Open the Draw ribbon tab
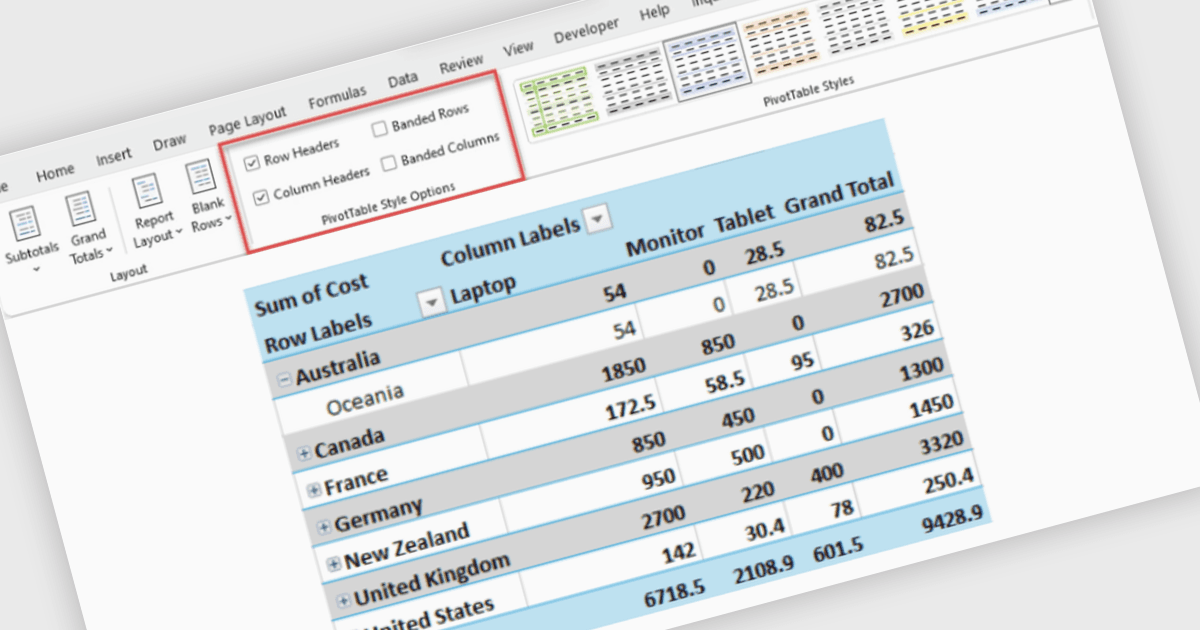The width and height of the screenshot is (1200, 630). (x=169, y=142)
